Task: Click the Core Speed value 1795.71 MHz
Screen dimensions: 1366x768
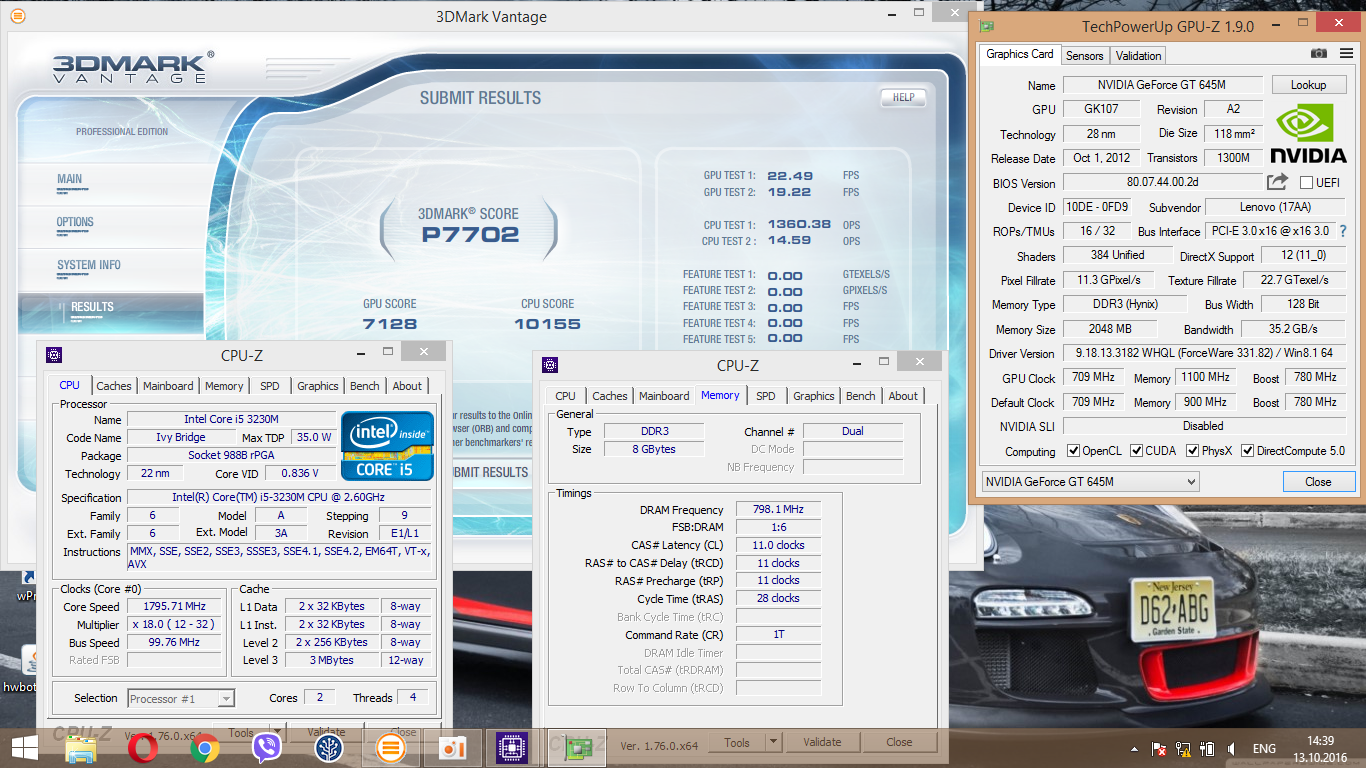Action: (x=175, y=607)
